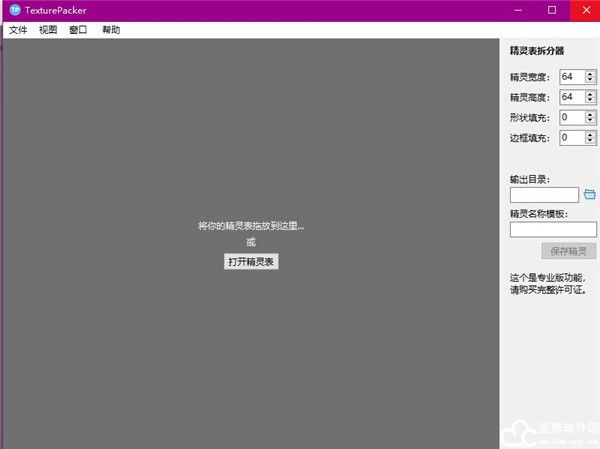Screen dimensions: 600x449
Task: Minimize the TexturePacker window
Action: coord(518,10)
